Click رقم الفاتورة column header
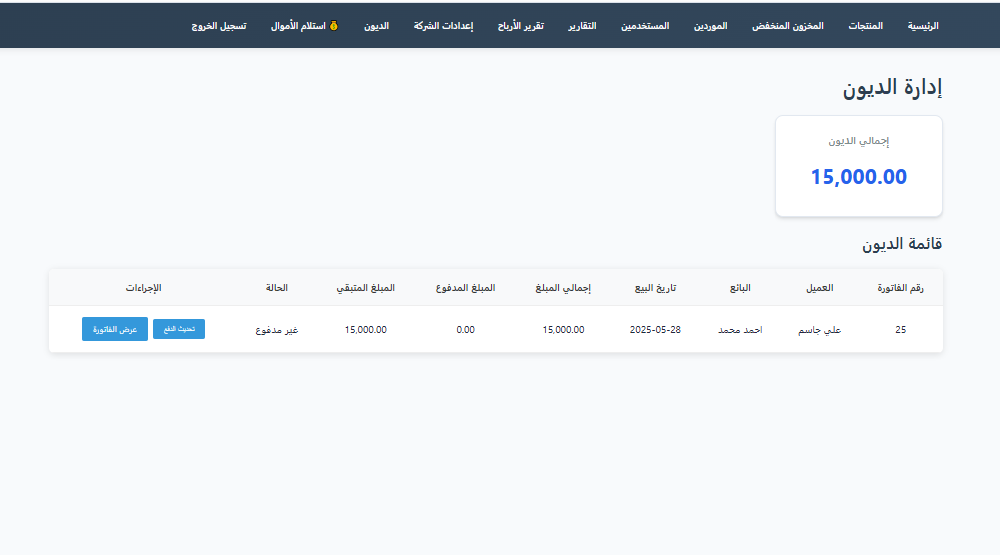Viewport: 1000px width, 555px height. pos(900,288)
